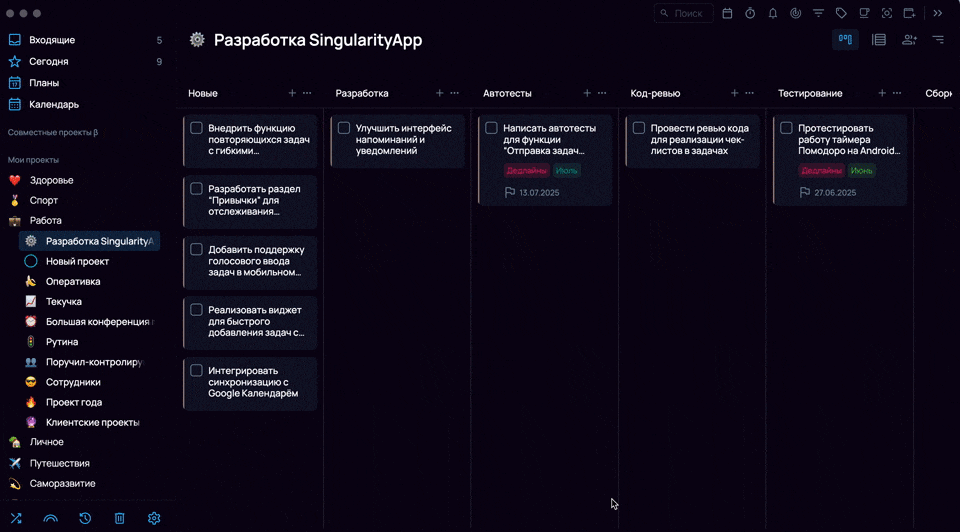Open Автотесты column options menu

coord(602,93)
